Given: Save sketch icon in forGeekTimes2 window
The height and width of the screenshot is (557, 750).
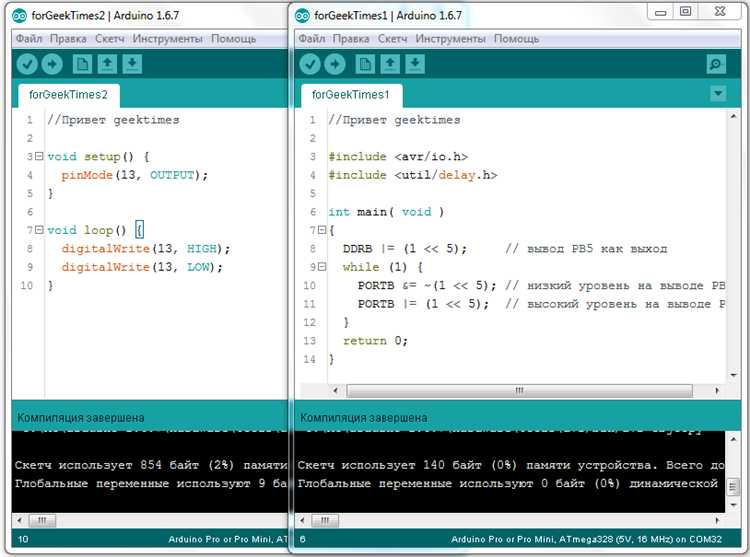Looking at the screenshot, I should (132, 64).
